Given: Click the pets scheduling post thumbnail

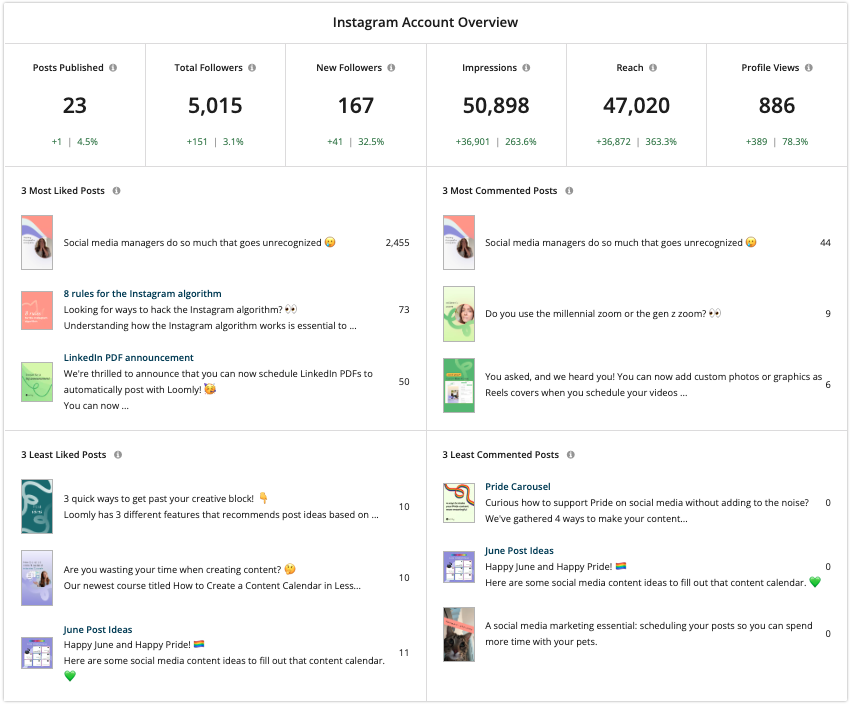Looking at the screenshot, I should 459,634.
